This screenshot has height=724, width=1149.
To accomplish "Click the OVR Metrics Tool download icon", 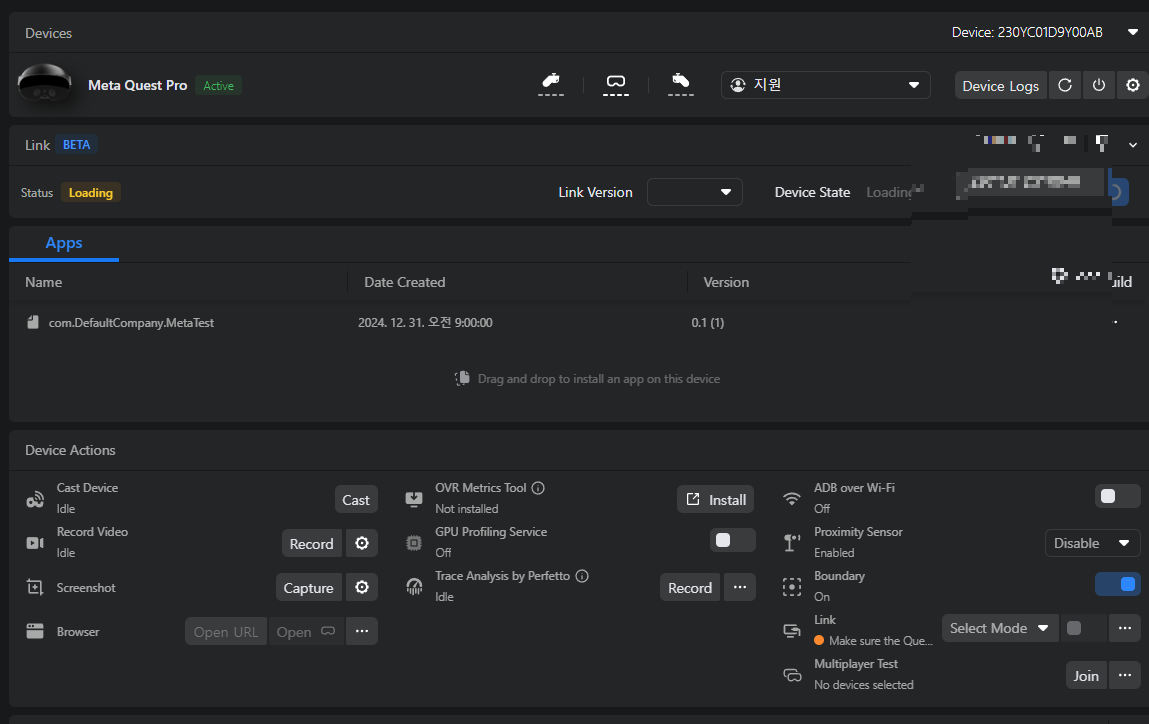I will [414, 500].
